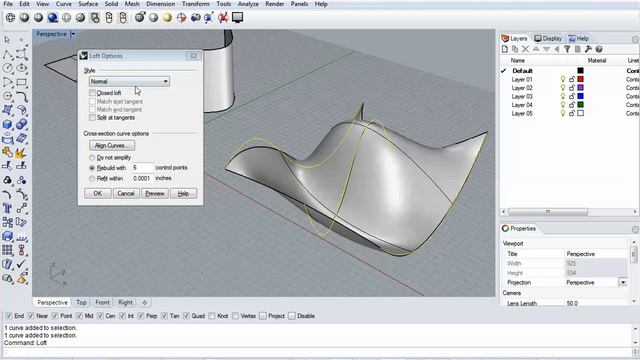Open the layer filter funnel icon
640x360 pixels.
[x=567, y=49]
